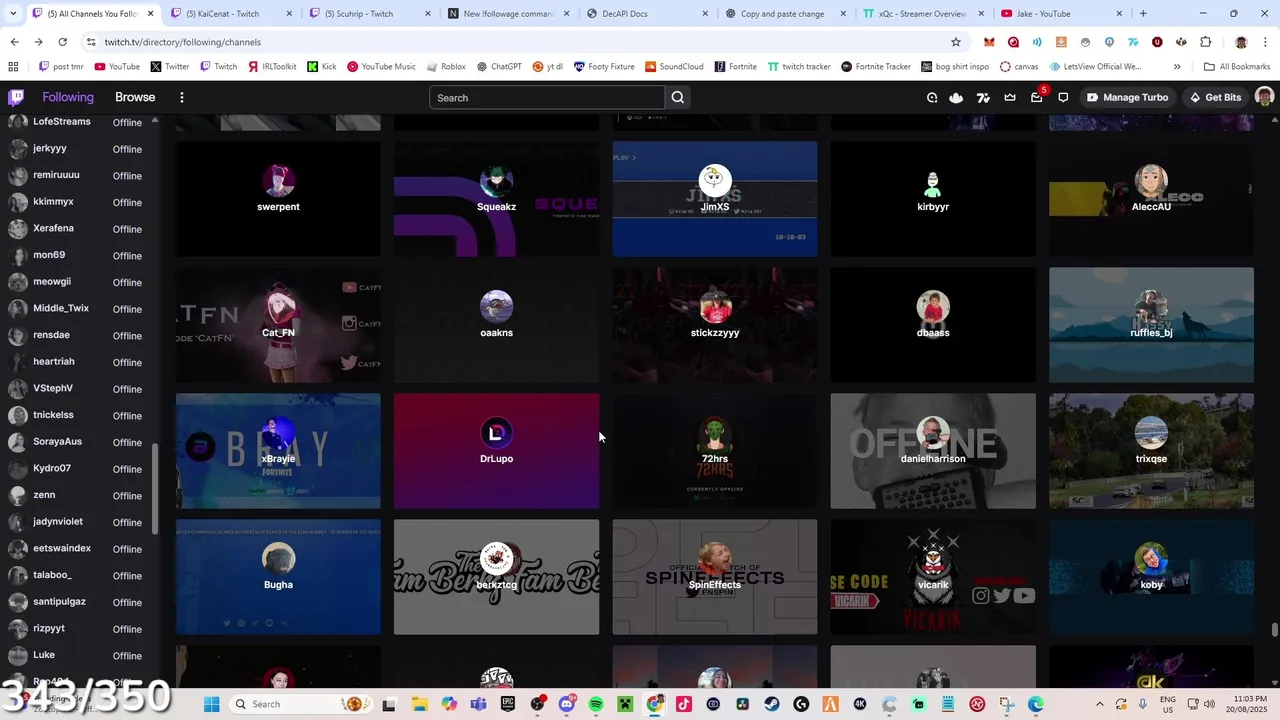Open the Squeakz channel card
Image resolution: width=1280 pixels, height=720 pixels.
tap(496, 199)
